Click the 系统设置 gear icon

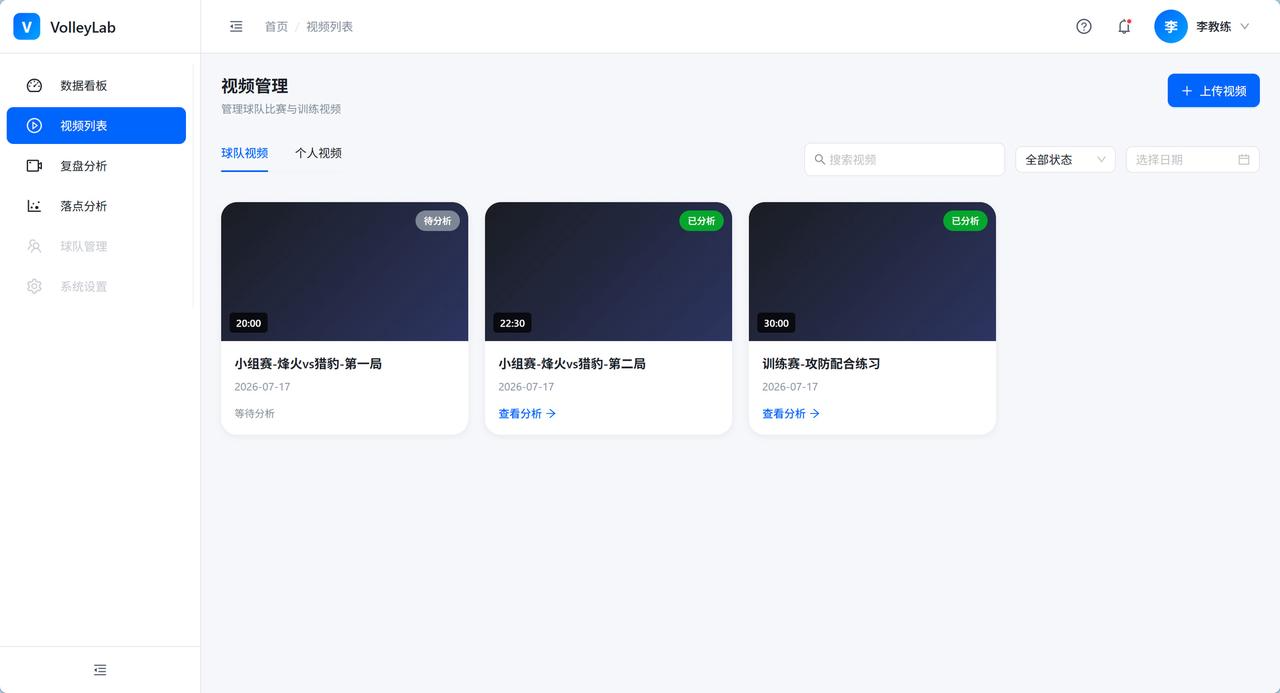(x=34, y=286)
